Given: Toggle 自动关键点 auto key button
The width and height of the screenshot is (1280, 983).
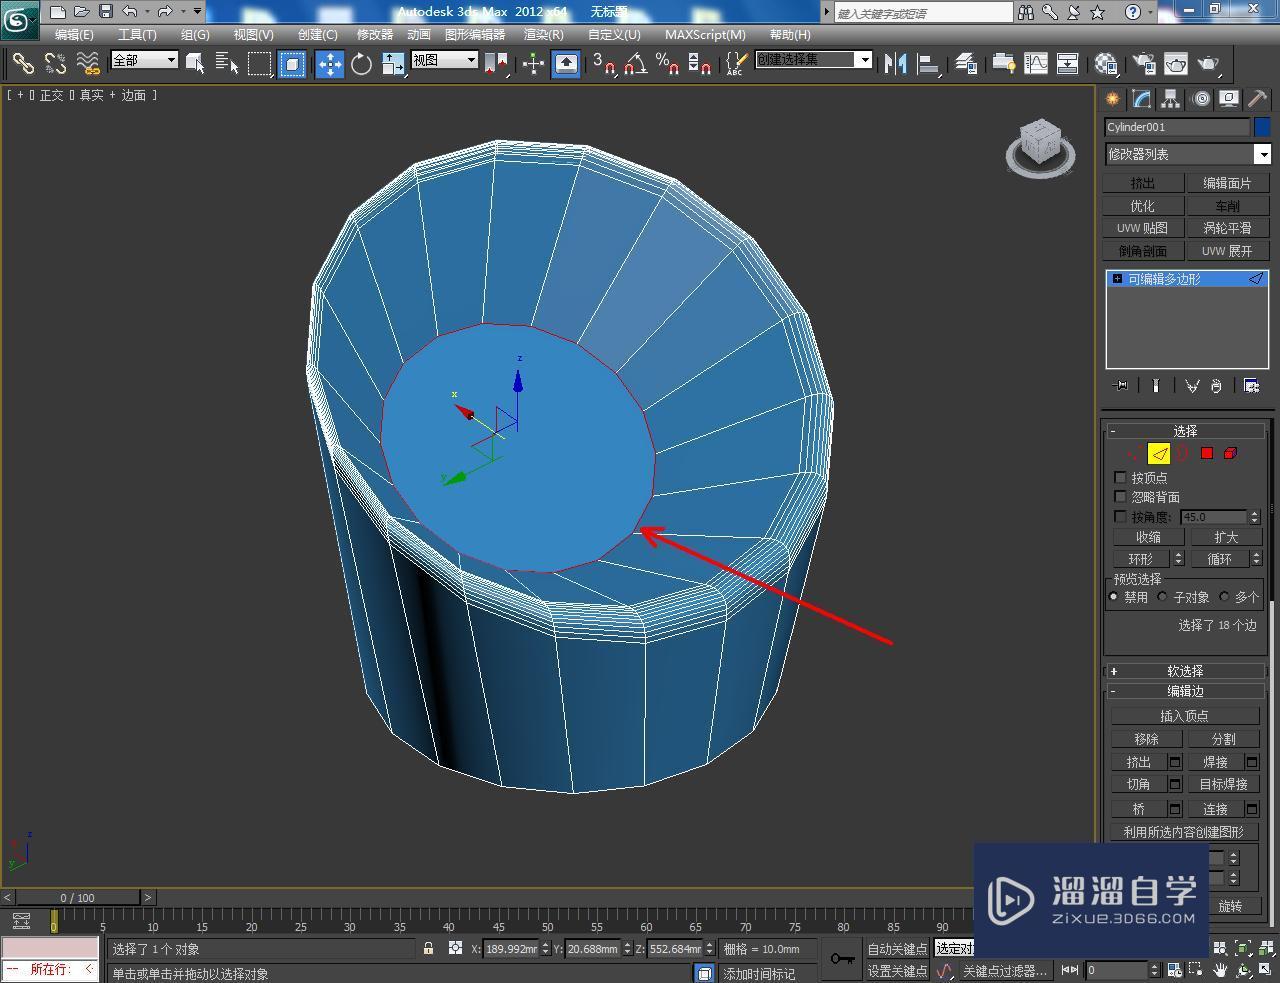Looking at the screenshot, I should coord(897,949).
